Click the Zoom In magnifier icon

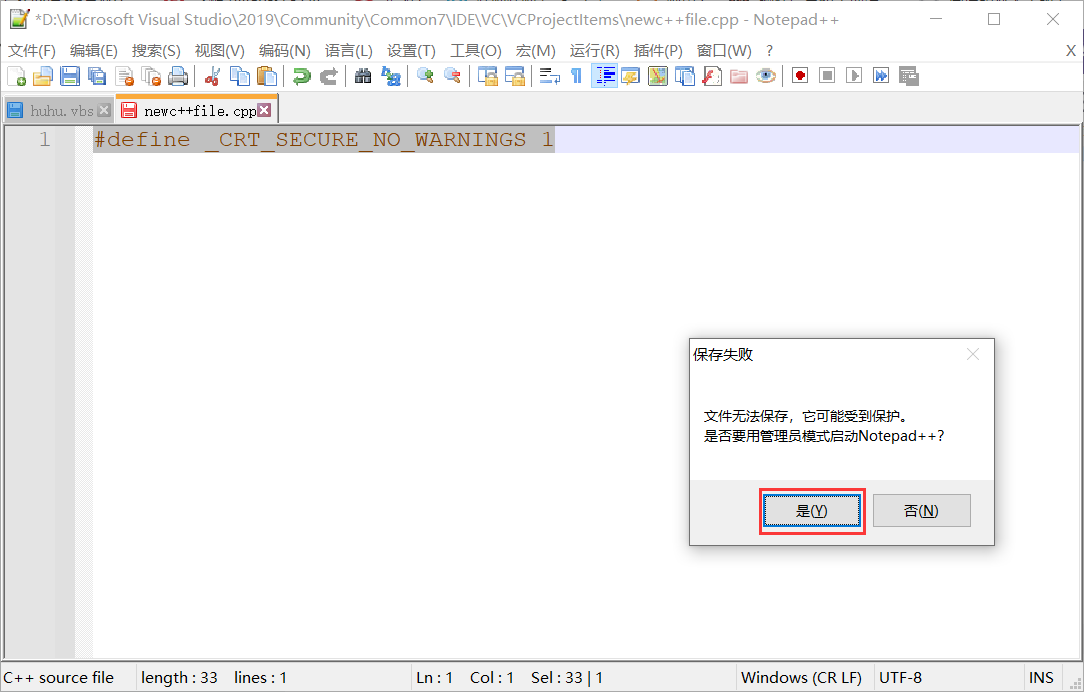423,75
